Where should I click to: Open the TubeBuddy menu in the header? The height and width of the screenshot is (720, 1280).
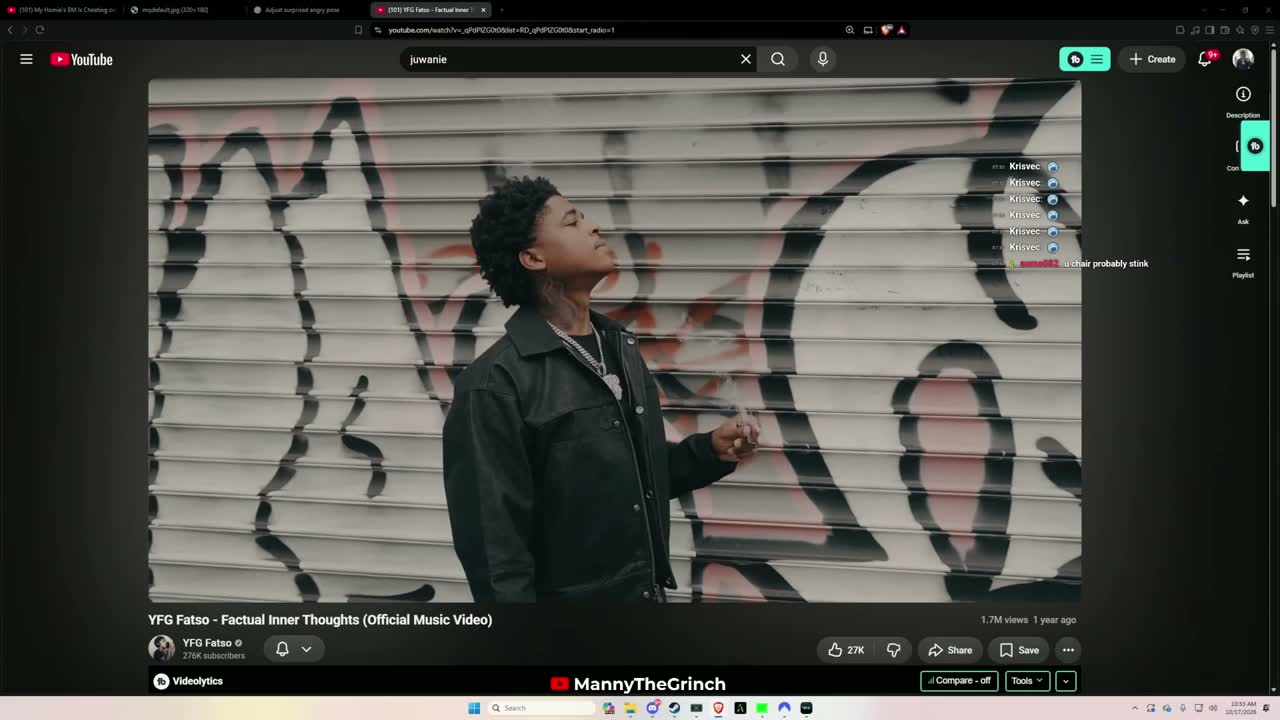1085,59
